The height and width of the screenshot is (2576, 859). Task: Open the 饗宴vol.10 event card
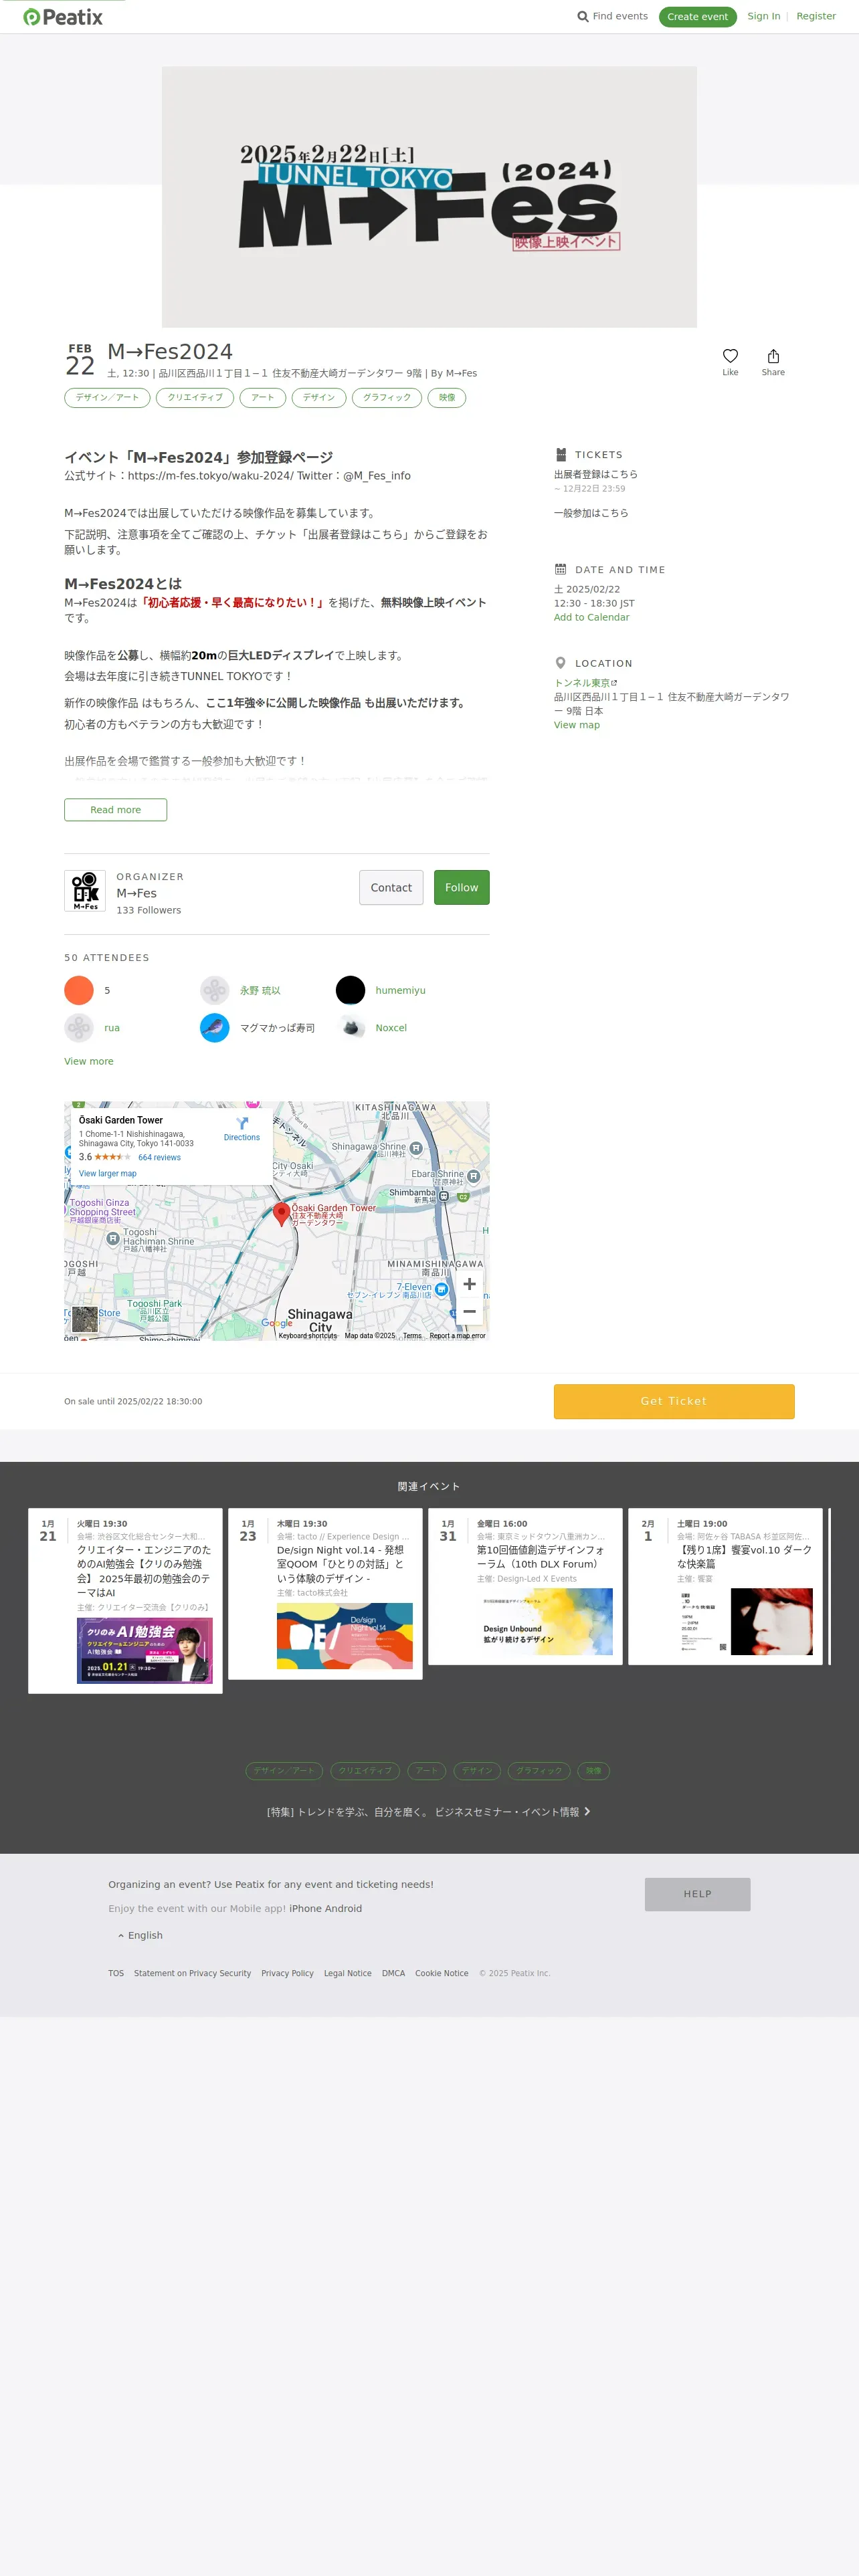click(x=725, y=1587)
